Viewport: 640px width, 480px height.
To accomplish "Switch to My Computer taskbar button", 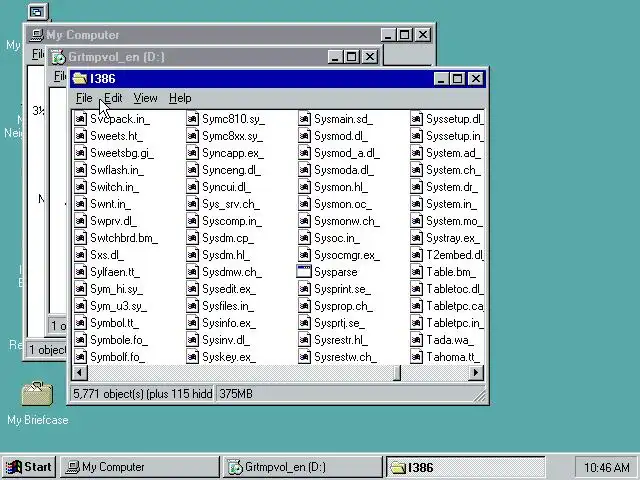I will click(140, 467).
